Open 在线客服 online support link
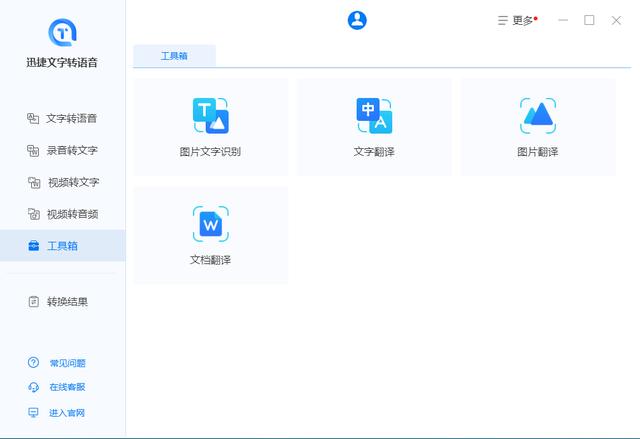This screenshot has width=640, height=439. coord(67,387)
